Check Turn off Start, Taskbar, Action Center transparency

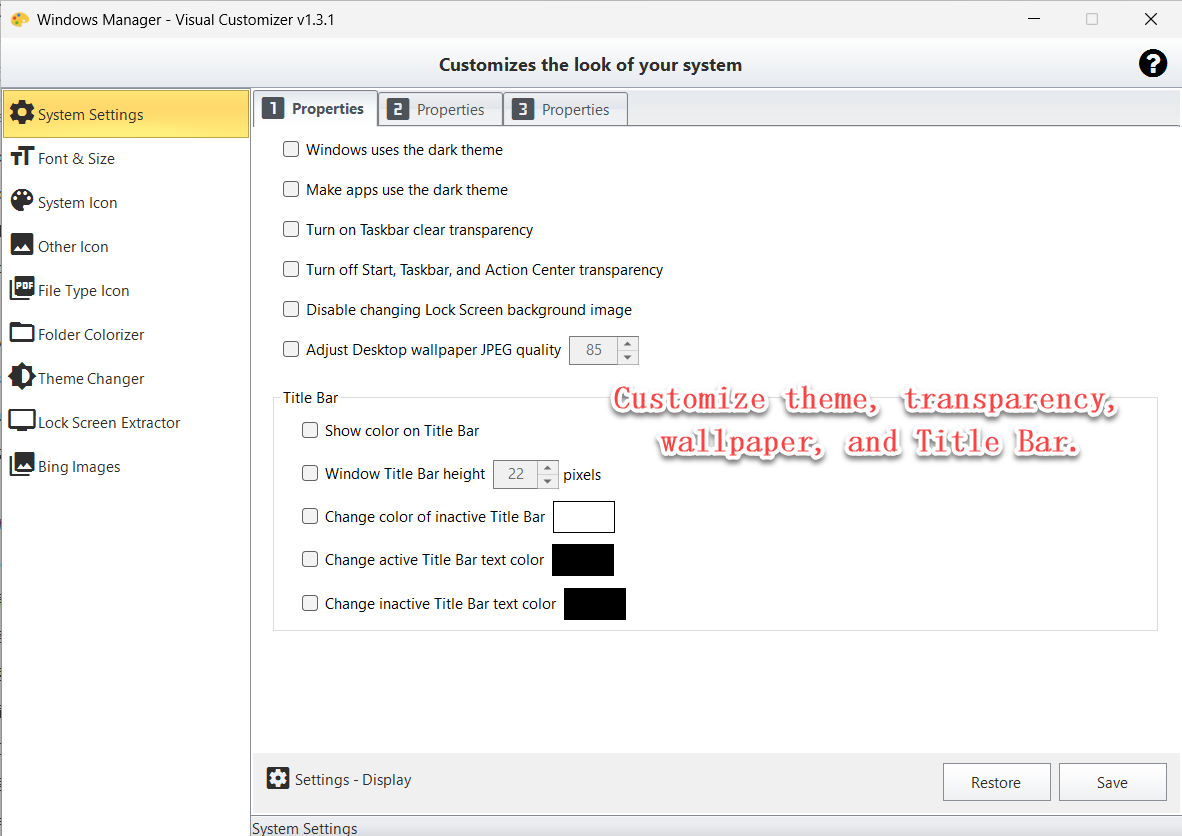291,269
